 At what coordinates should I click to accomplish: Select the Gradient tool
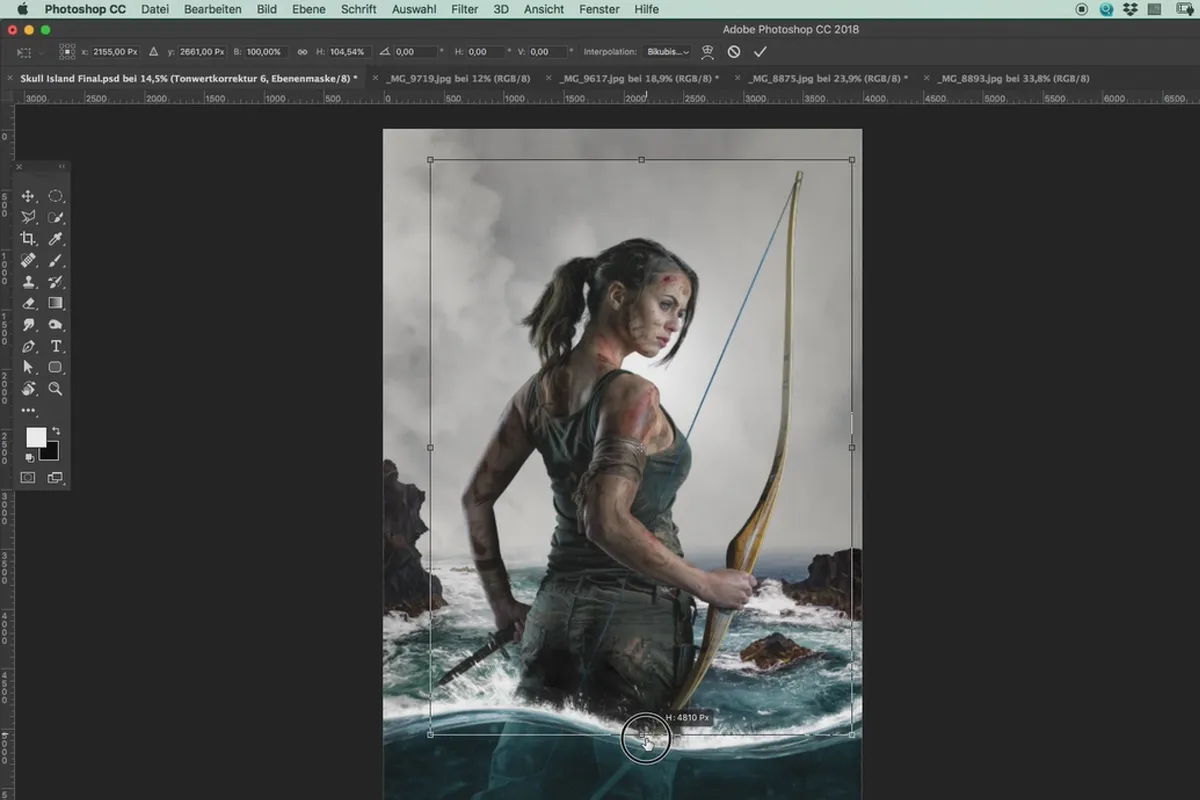[56, 303]
